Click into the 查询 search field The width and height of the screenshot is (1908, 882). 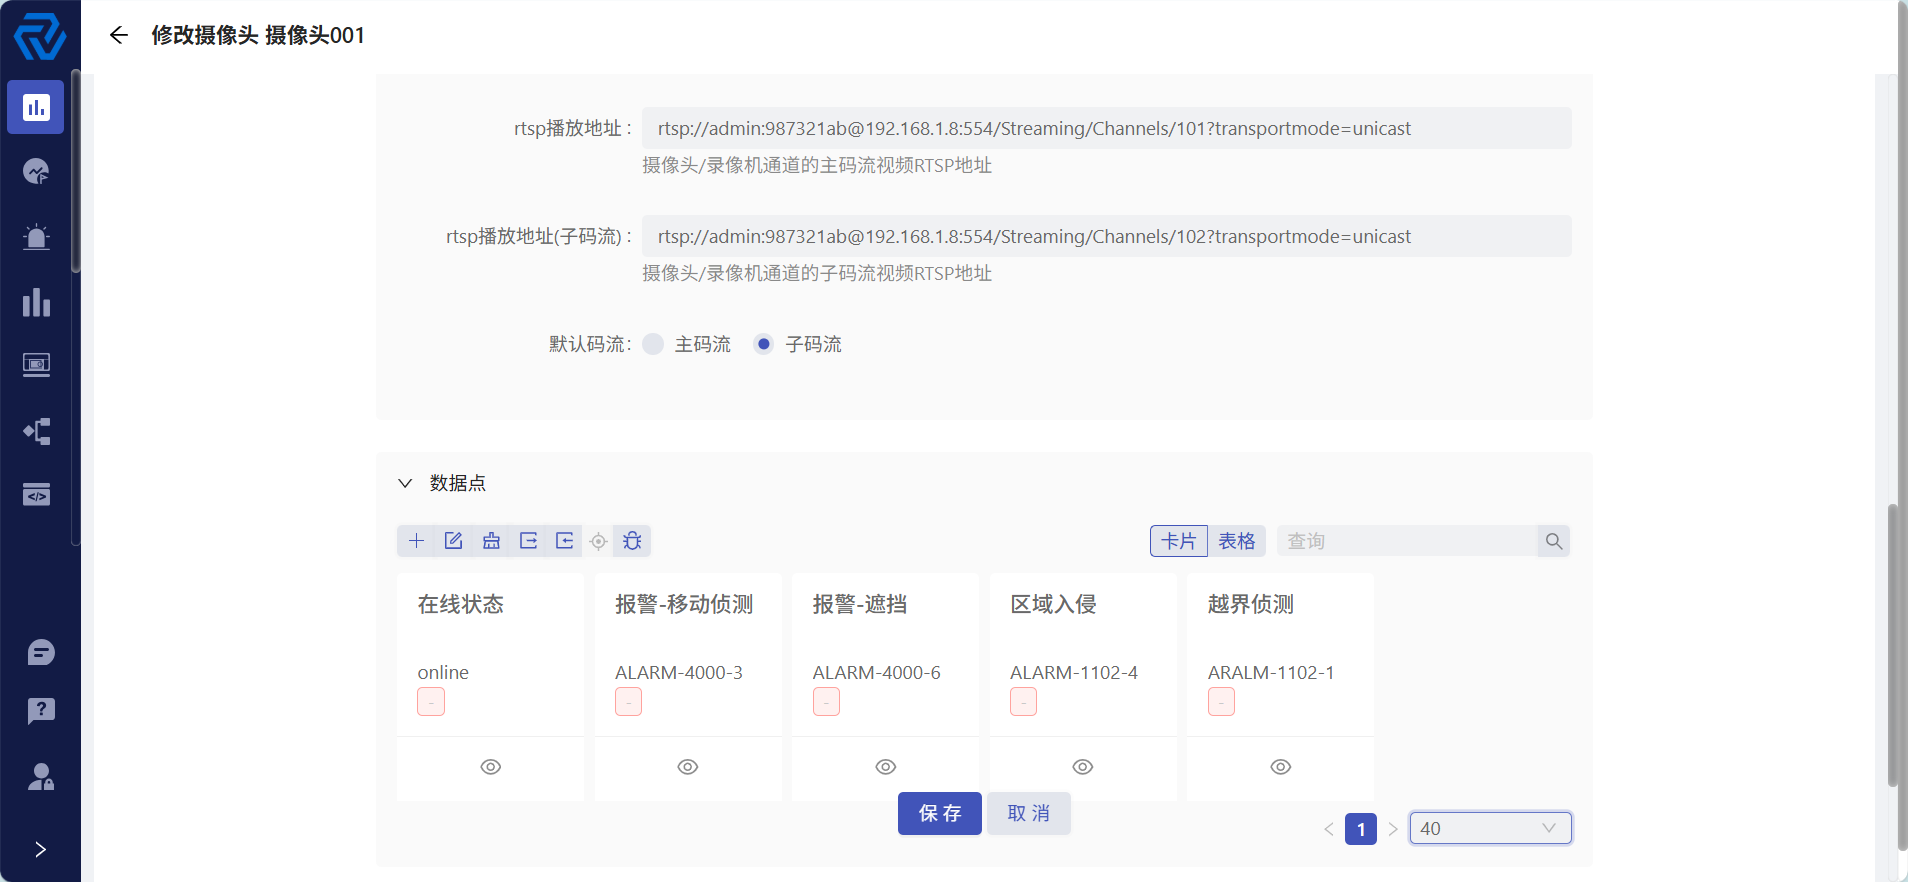pyautogui.click(x=1407, y=541)
